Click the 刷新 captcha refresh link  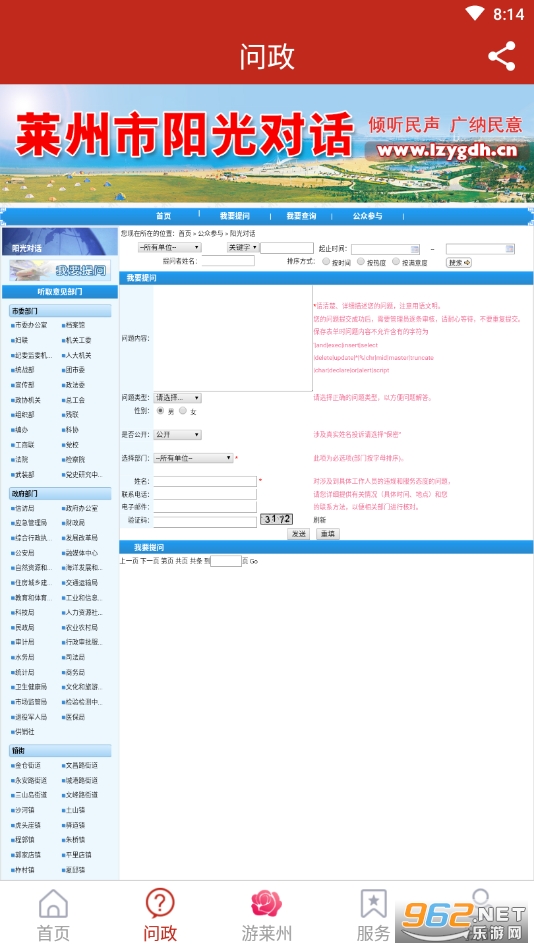pyautogui.click(x=320, y=520)
